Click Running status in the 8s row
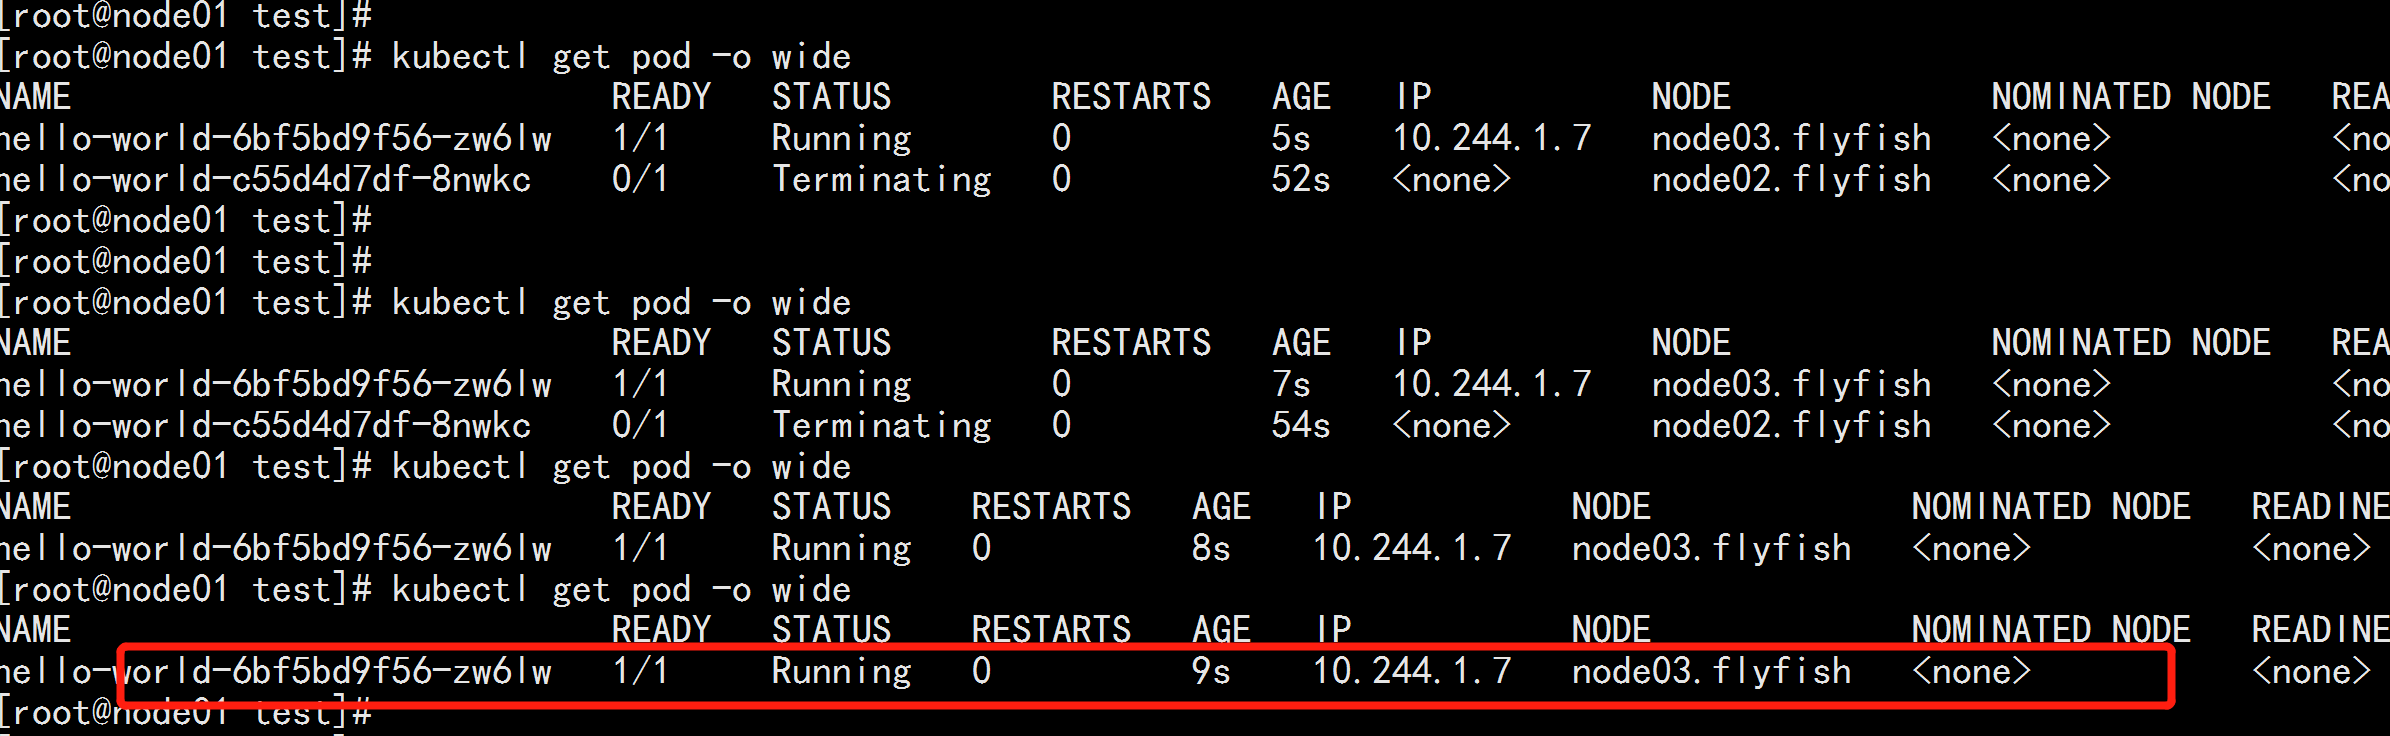This screenshot has width=2390, height=736. [842, 549]
